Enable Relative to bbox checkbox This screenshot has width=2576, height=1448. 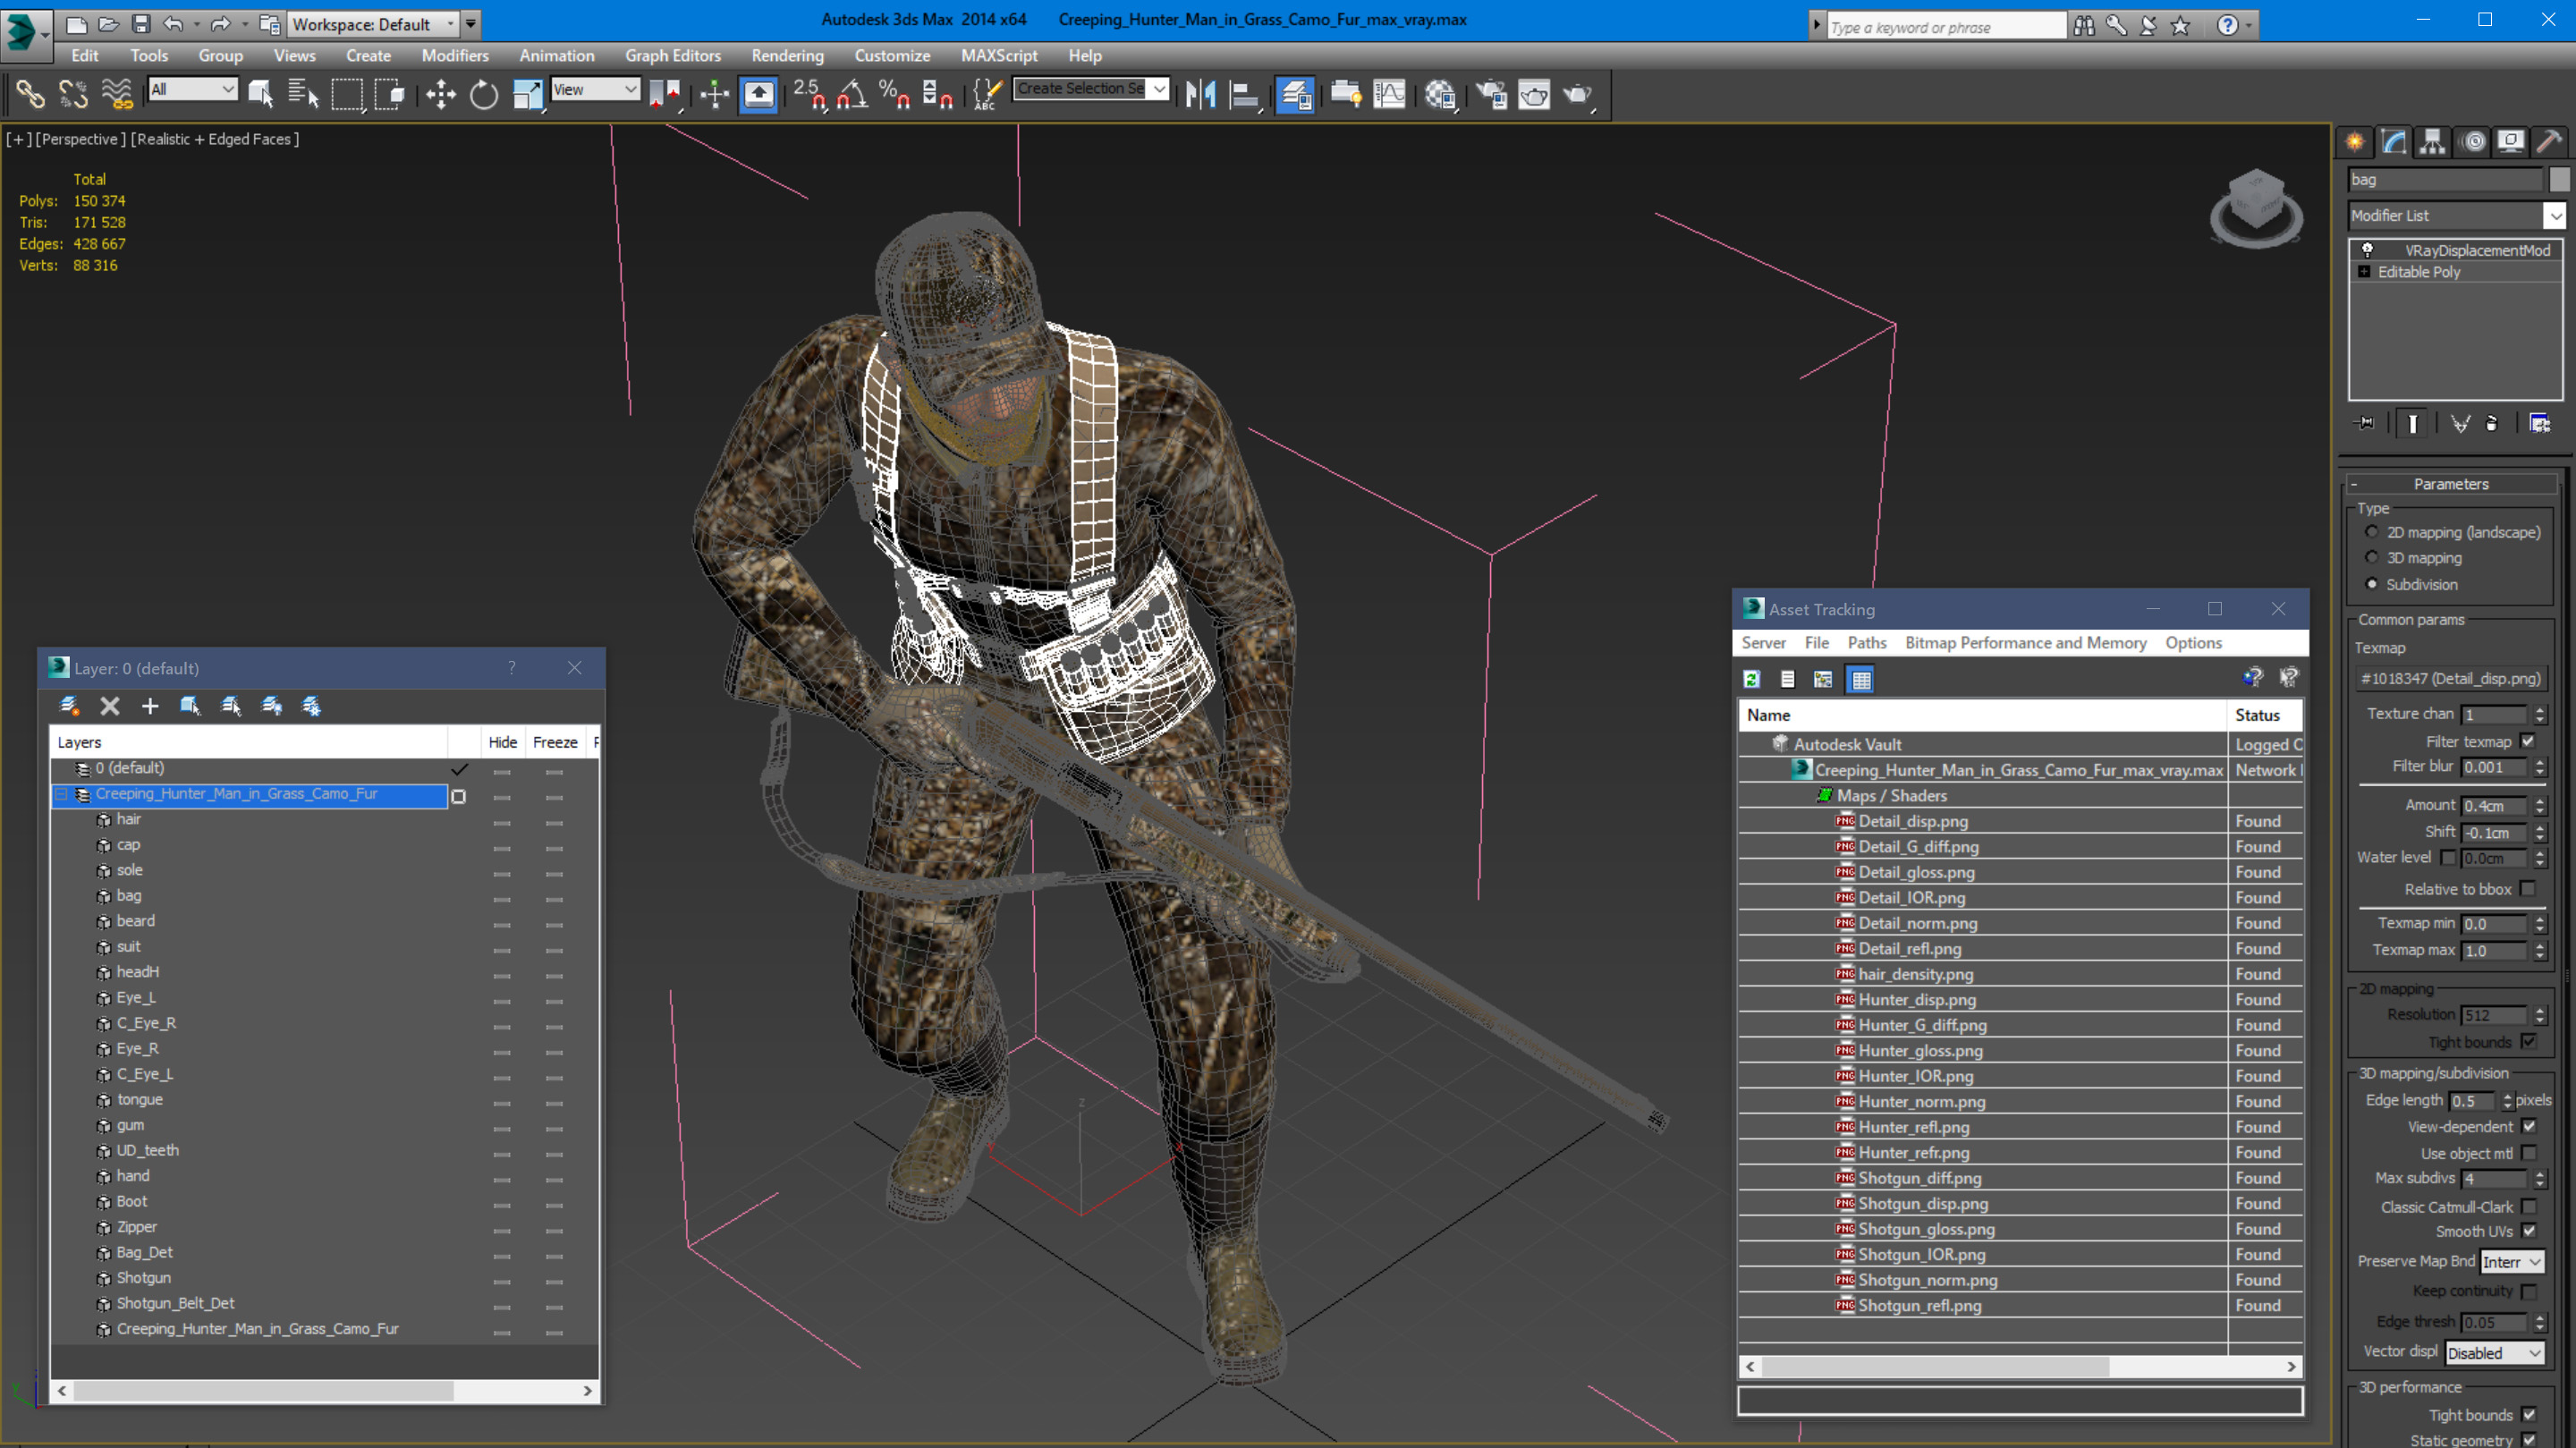(x=2528, y=889)
